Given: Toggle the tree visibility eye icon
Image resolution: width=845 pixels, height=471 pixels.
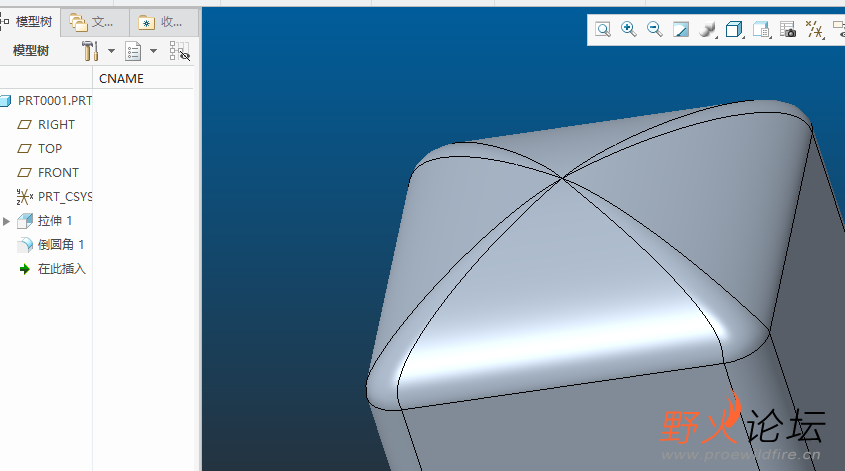Looking at the screenshot, I should click(179, 51).
